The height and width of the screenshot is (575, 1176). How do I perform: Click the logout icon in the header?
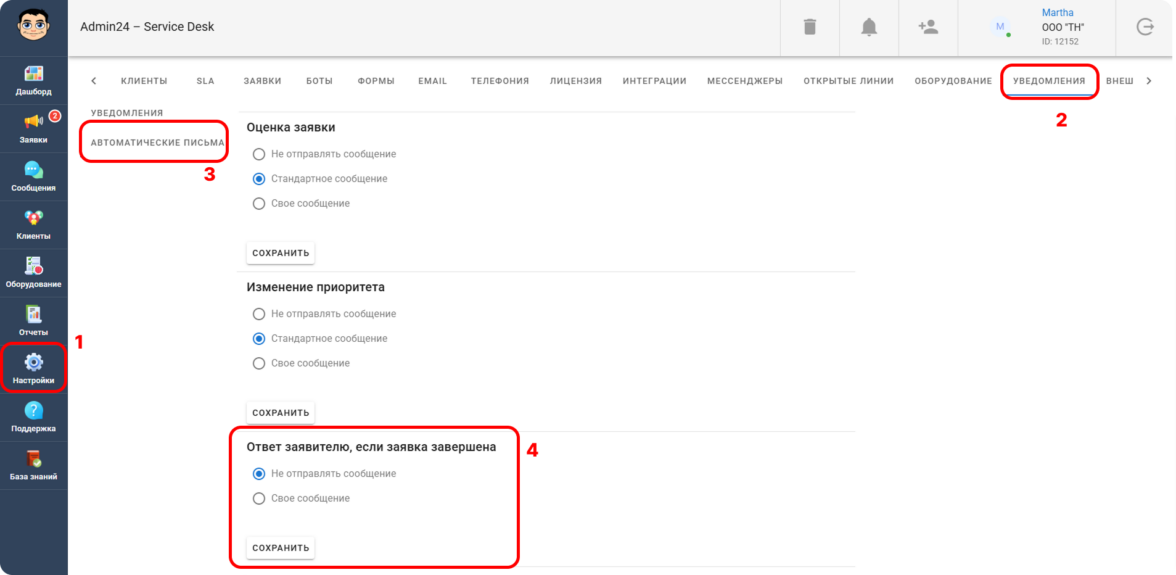tap(1145, 28)
